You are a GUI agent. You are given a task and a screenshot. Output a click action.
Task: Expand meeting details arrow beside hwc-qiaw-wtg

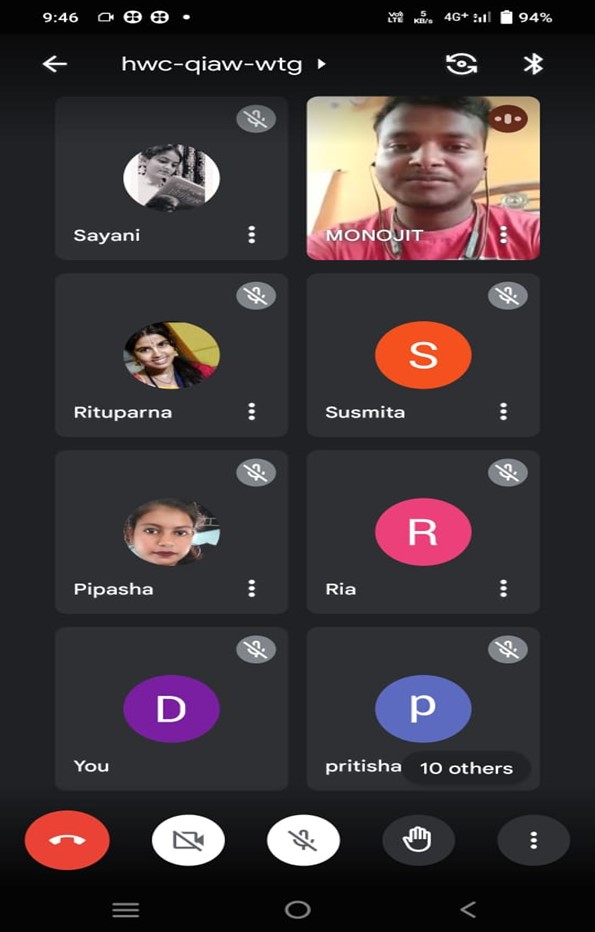[x=322, y=64]
